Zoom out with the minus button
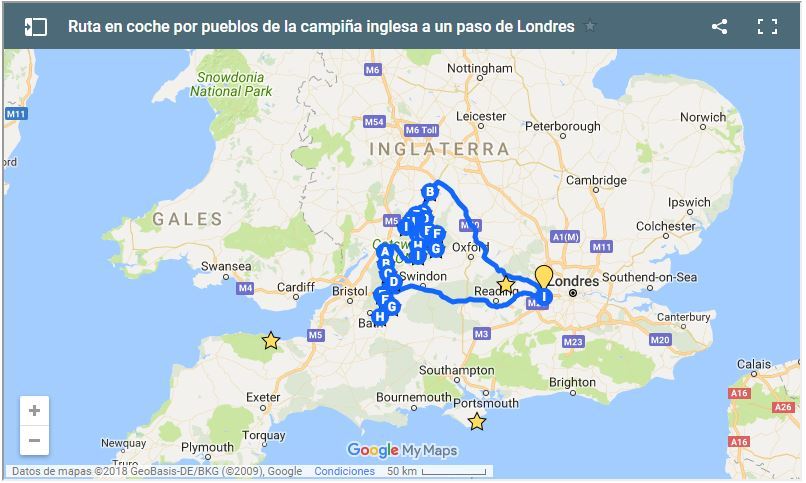The image size is (806, 483). (34, 440)
